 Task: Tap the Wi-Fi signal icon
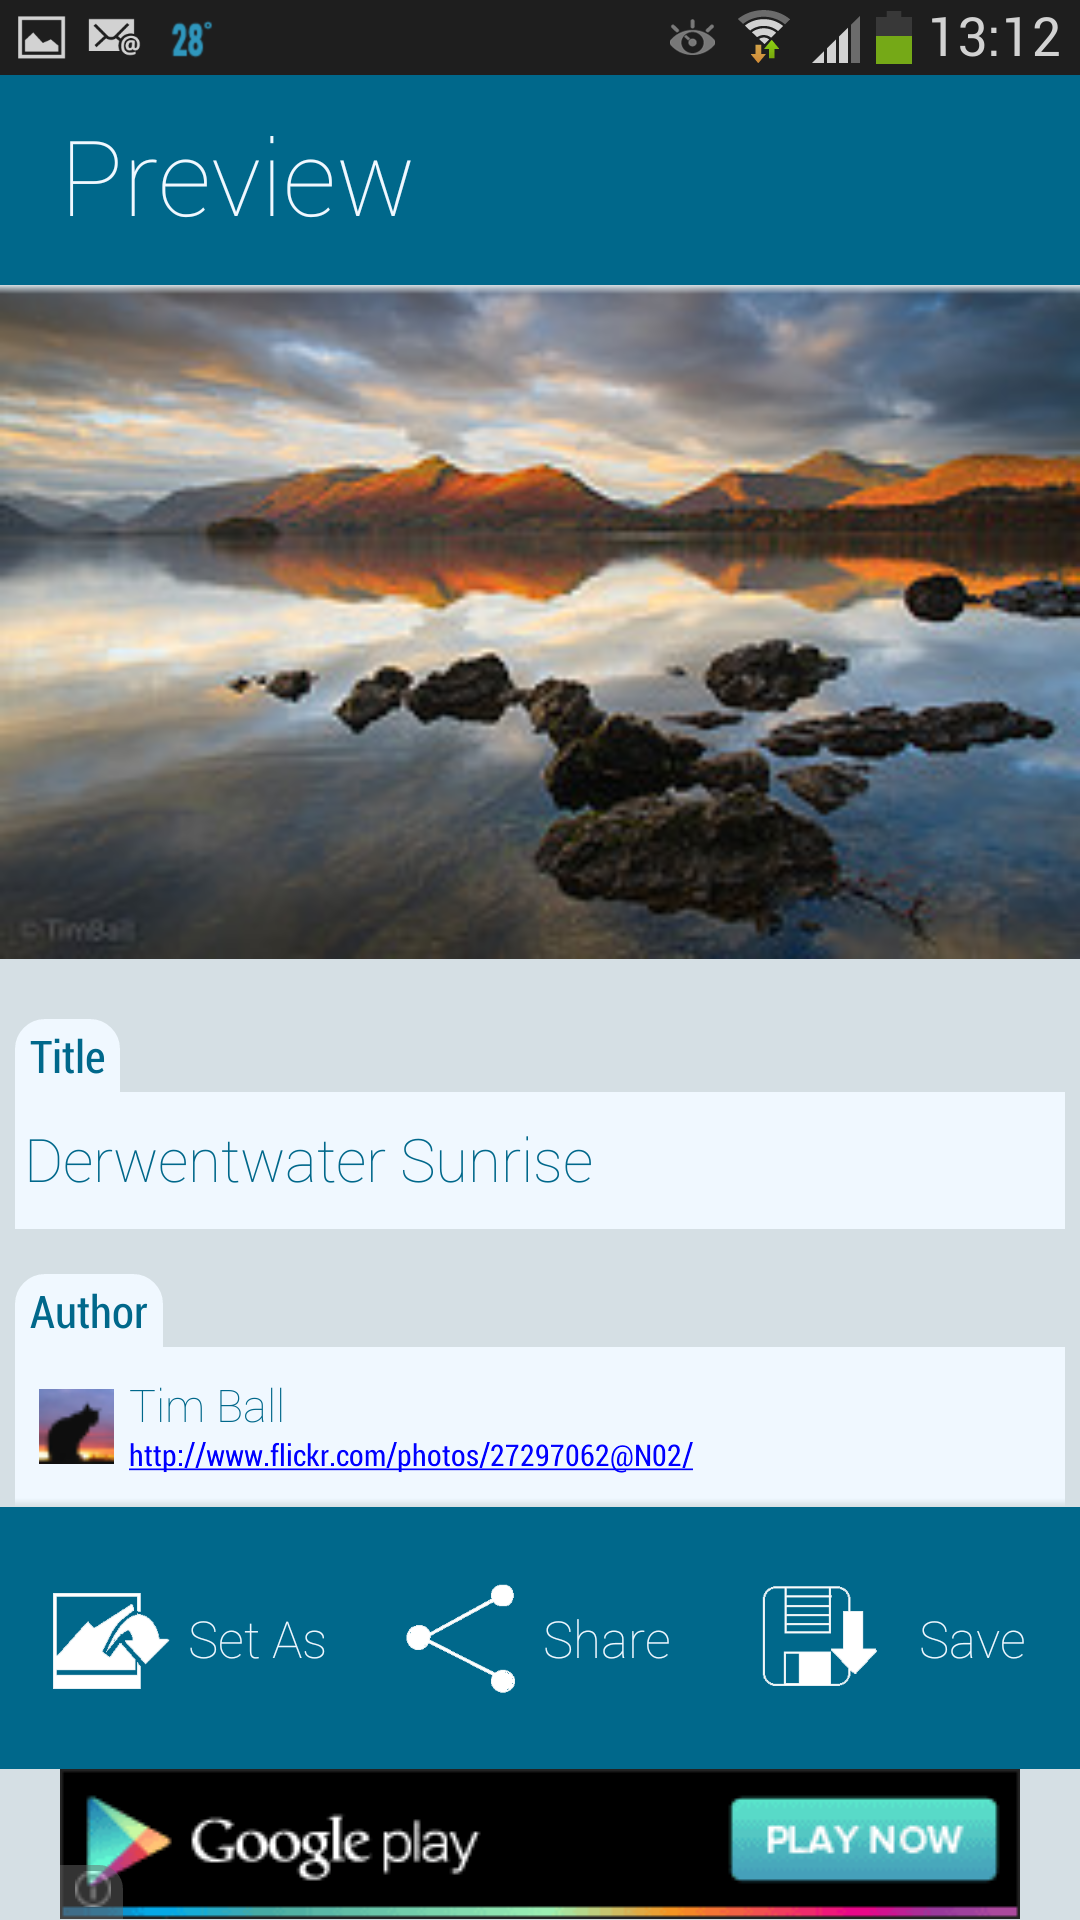(764, 37)
